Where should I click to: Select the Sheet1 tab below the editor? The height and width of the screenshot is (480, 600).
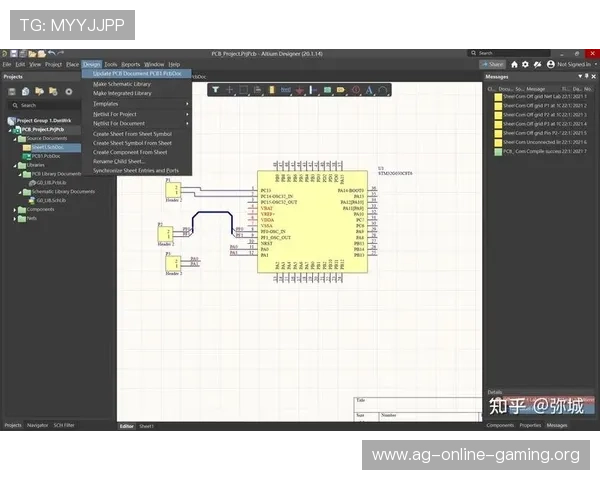(x=146, y=426)
